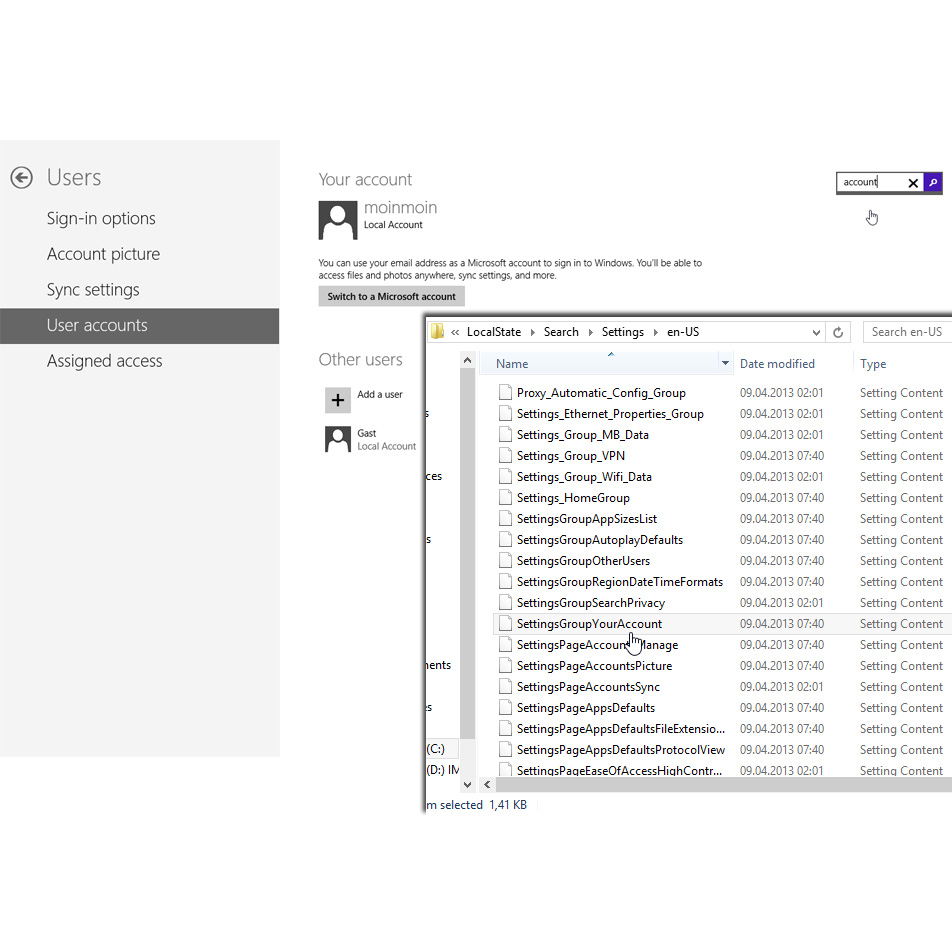Viewport: 952px width, 952px height.
Task: Expand the Search breadcrumb arrow
Action: click(590, 332)
